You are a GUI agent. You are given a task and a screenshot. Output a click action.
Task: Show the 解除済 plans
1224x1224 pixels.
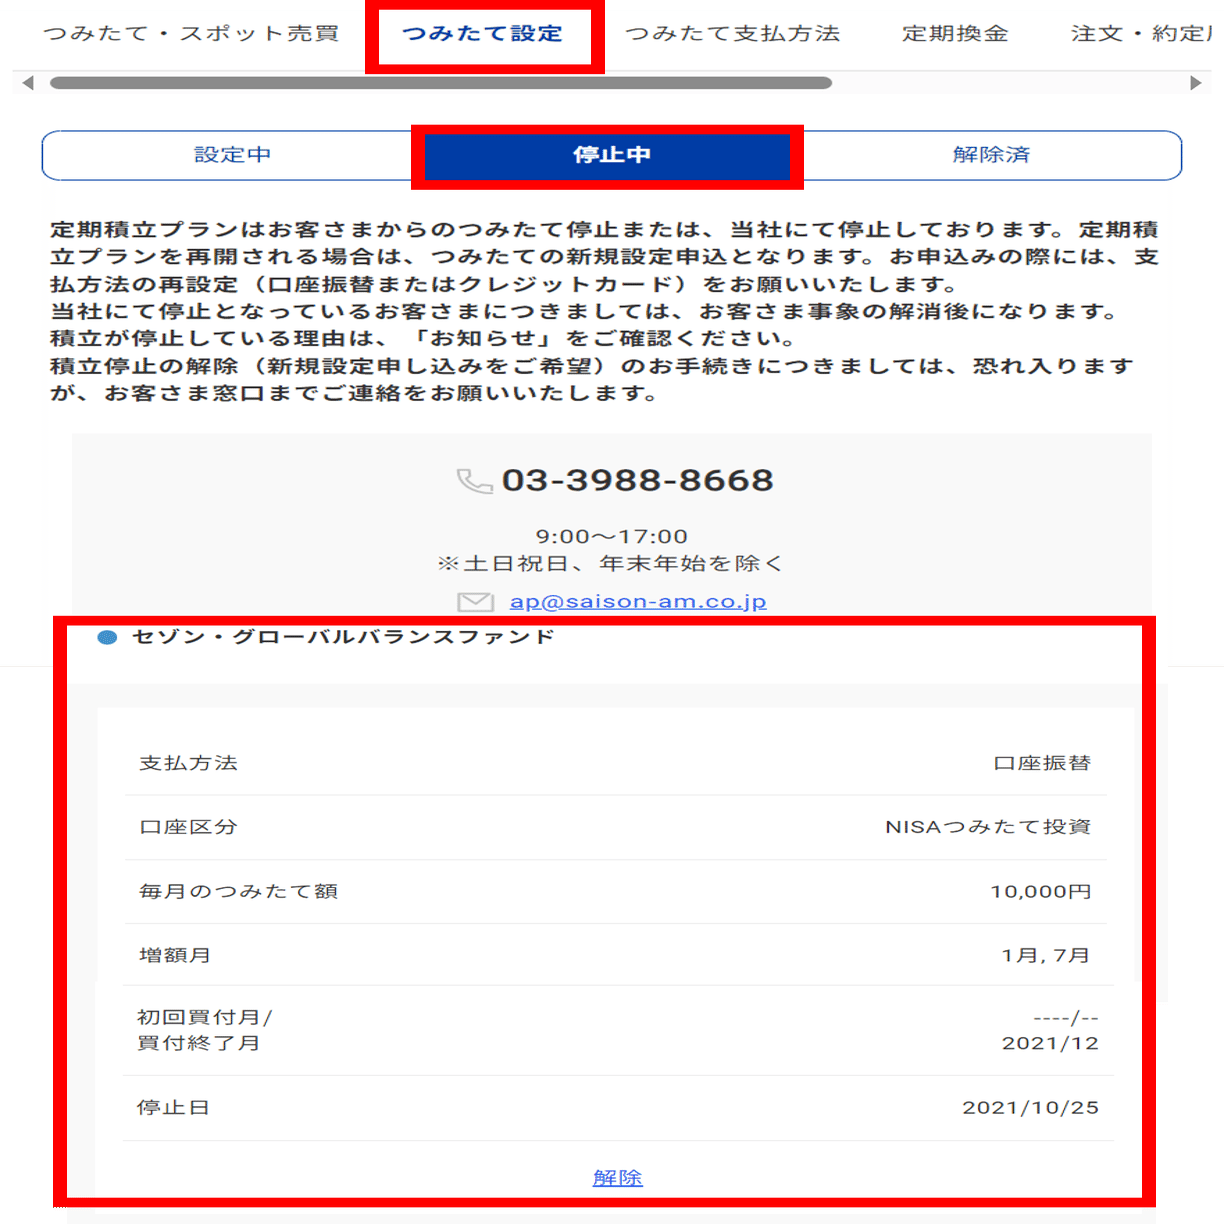click(991, 155)
